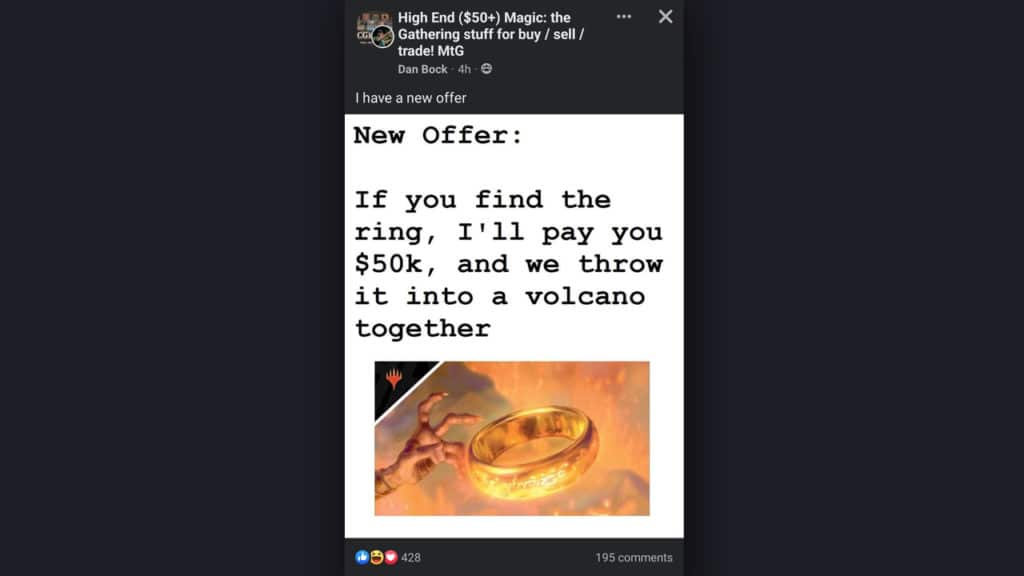
Task: Open the High End Magic group page
Action: point(490,34)
